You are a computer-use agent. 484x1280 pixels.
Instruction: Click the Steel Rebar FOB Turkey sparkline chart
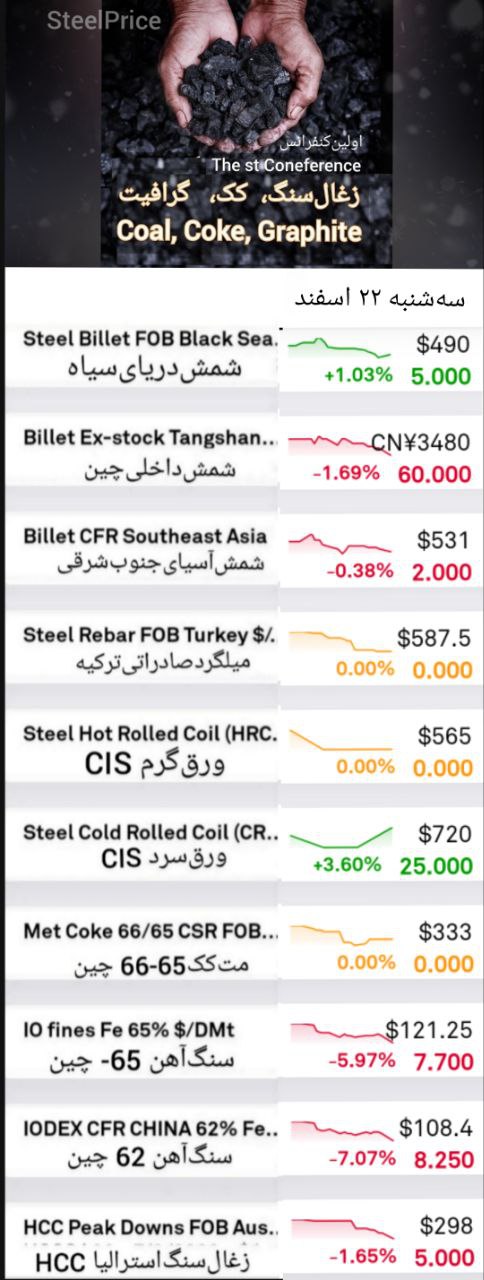coord(338,641)
